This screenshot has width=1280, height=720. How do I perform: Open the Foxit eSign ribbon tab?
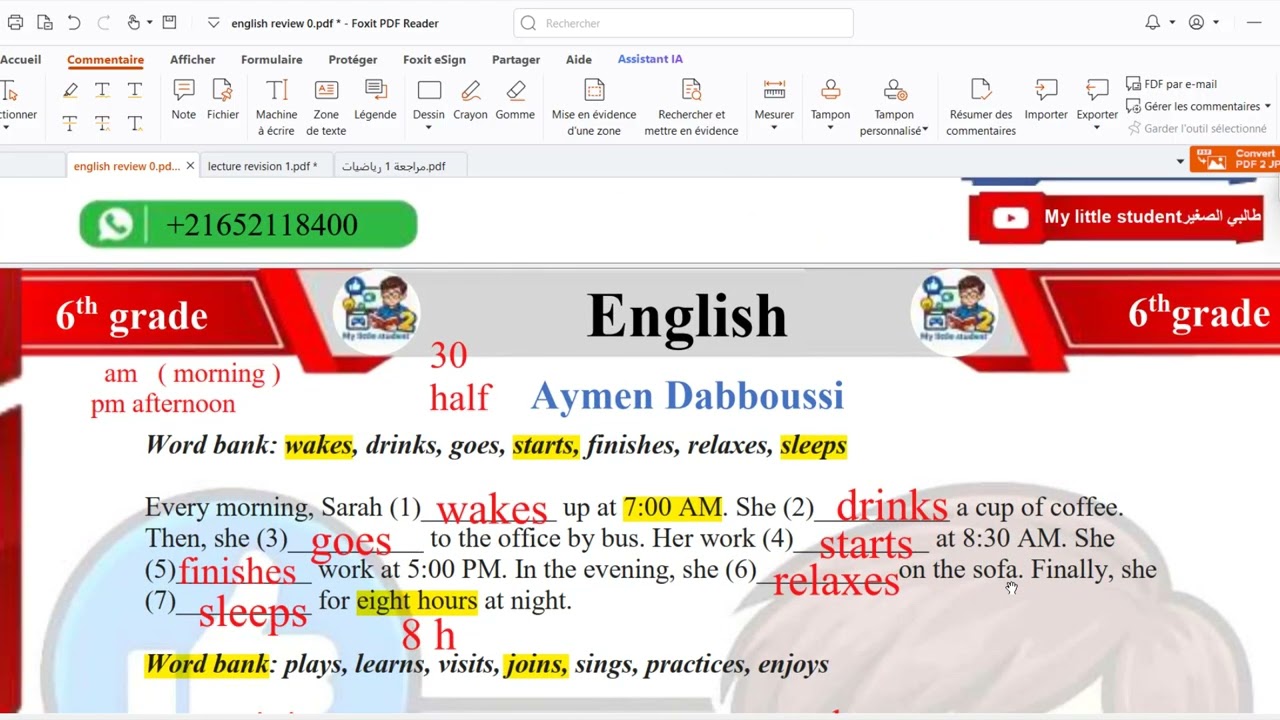pyautogui.click(x=434, y=59)
